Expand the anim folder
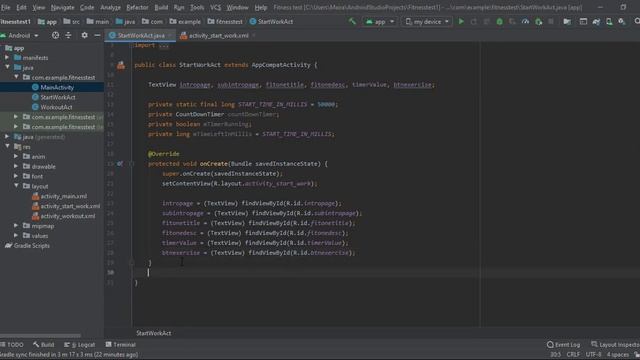Image resolution: width=640 pixels, height=360 pixels. [16, 156]
